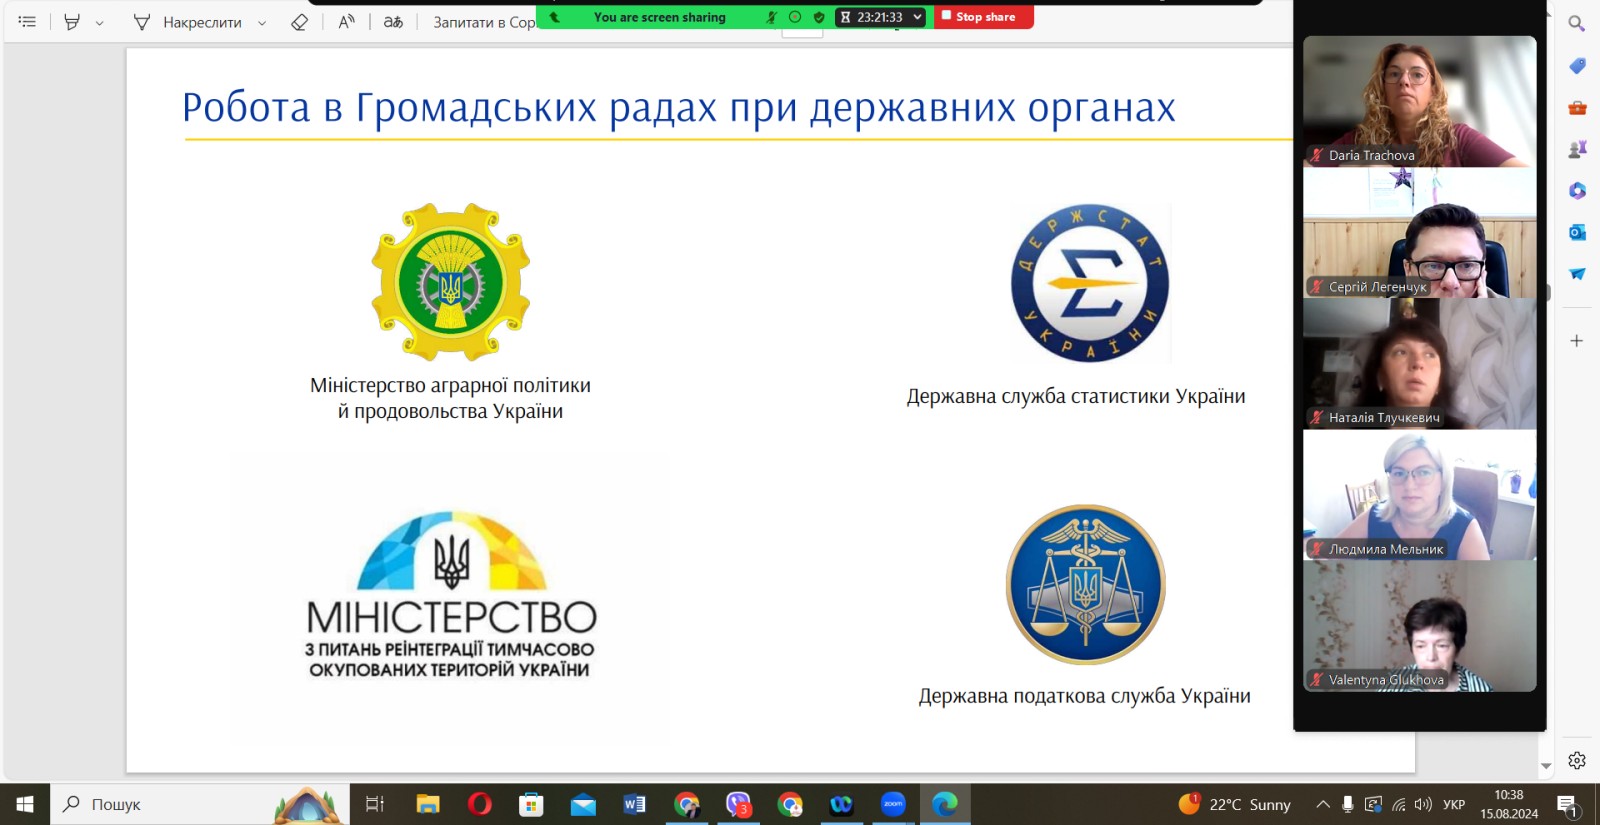
Task: Open Outlook in Edge sidebar
Action: click(1577, 232)
